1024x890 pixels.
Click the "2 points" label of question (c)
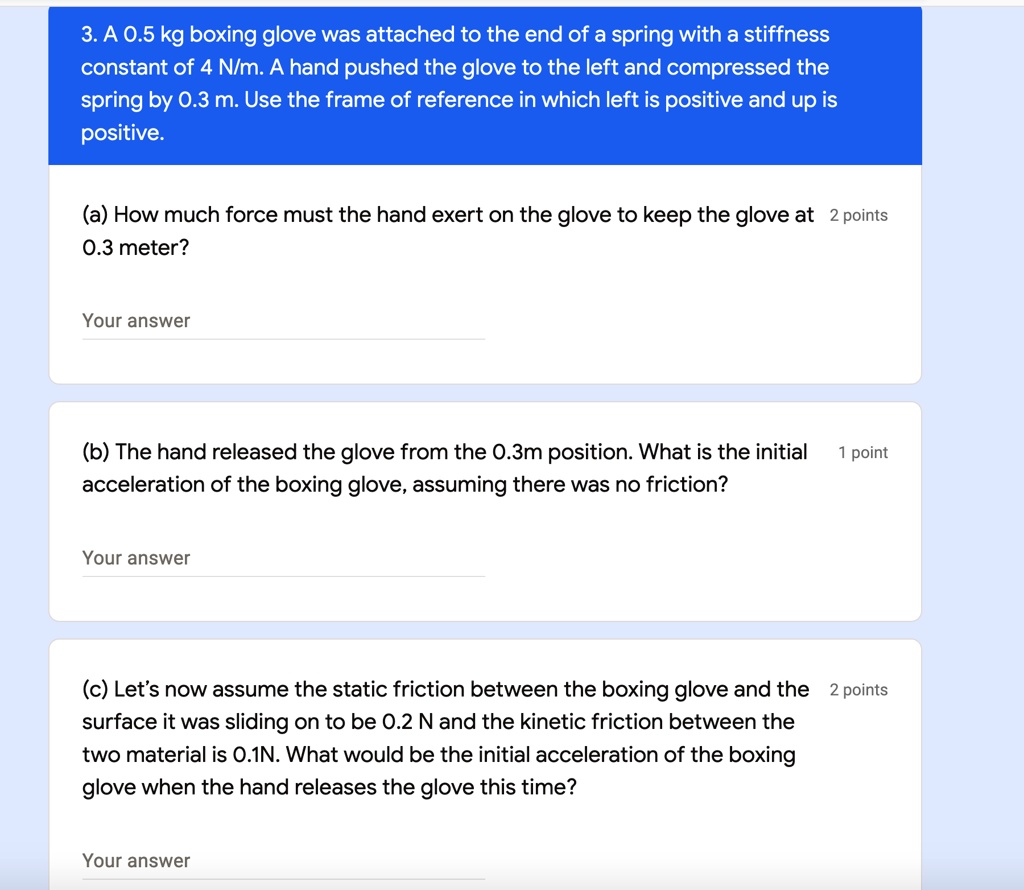(858, 690)
